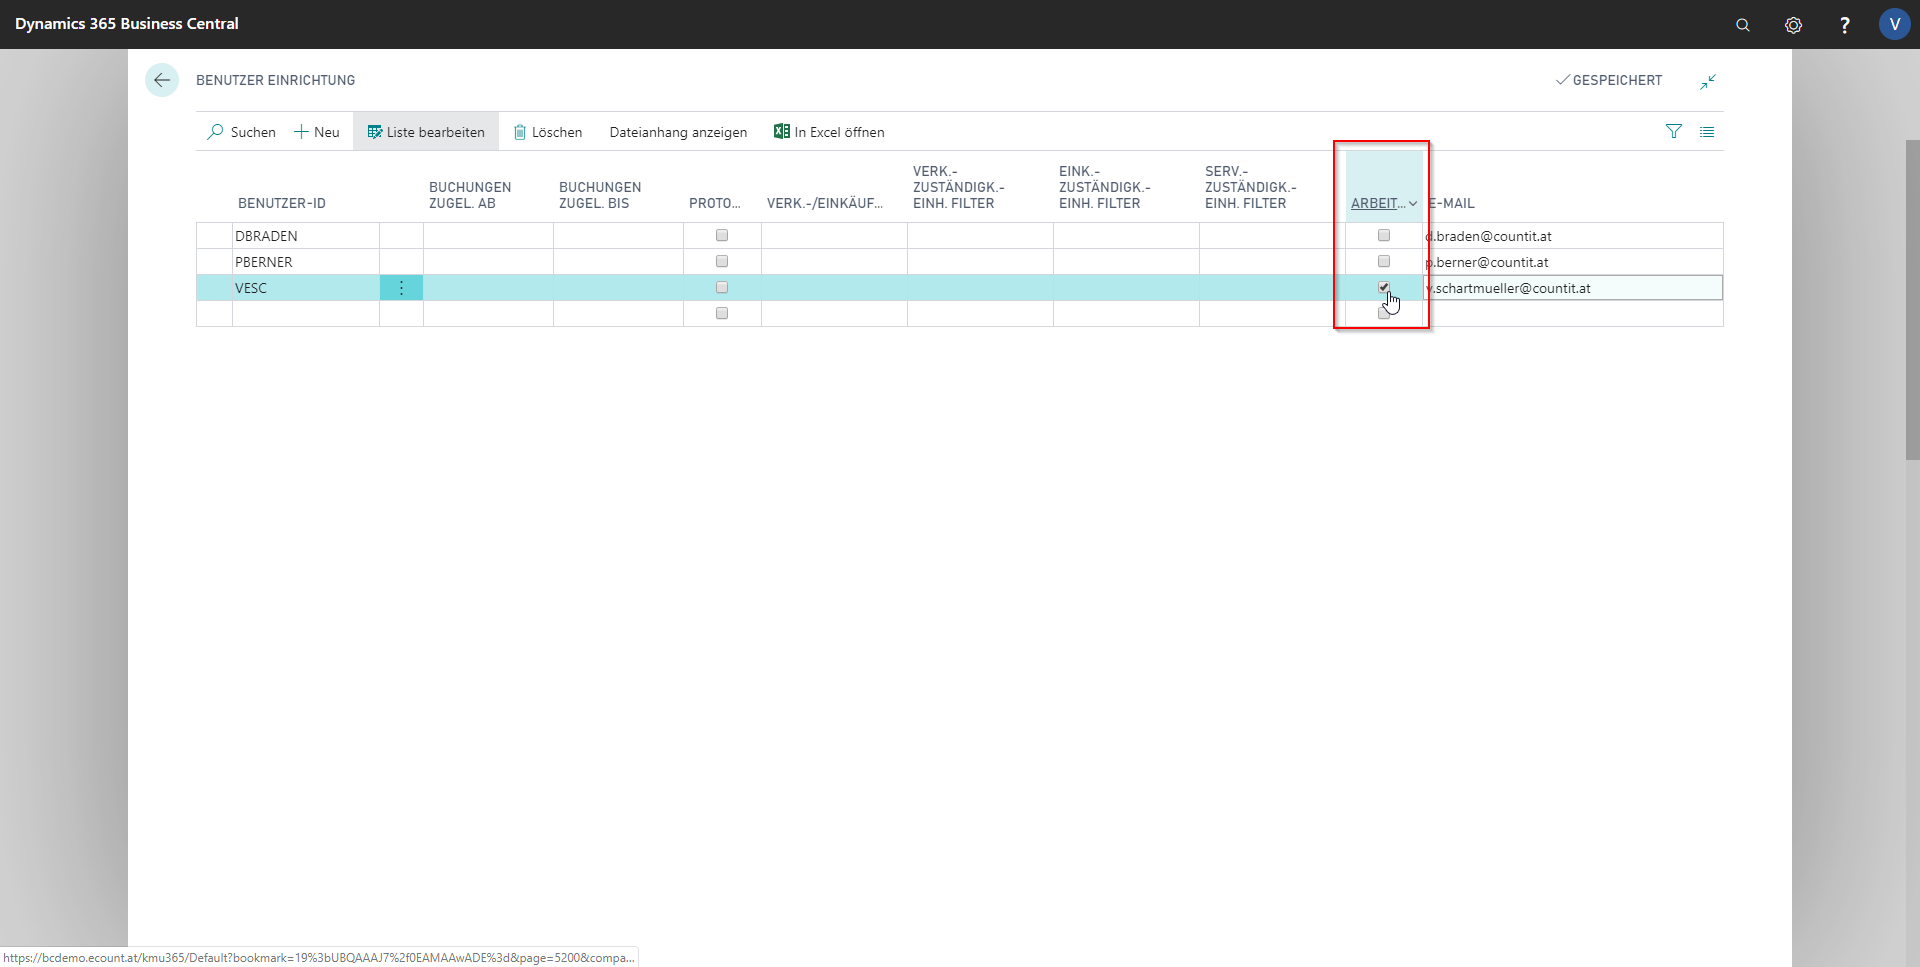
Task: Click Dynamics 365 Business Central title
Action: 127,24
